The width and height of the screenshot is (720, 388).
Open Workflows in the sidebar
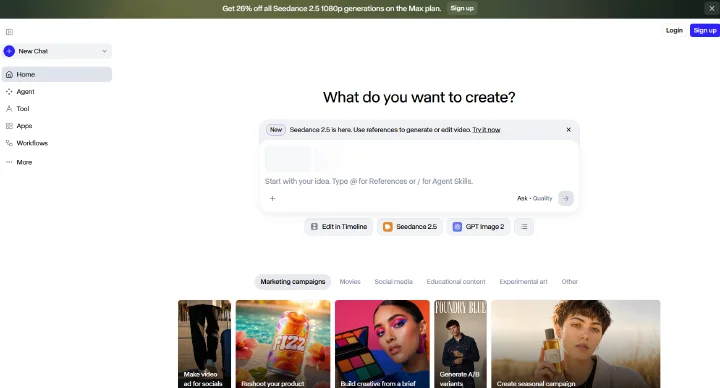pos(57,143)
